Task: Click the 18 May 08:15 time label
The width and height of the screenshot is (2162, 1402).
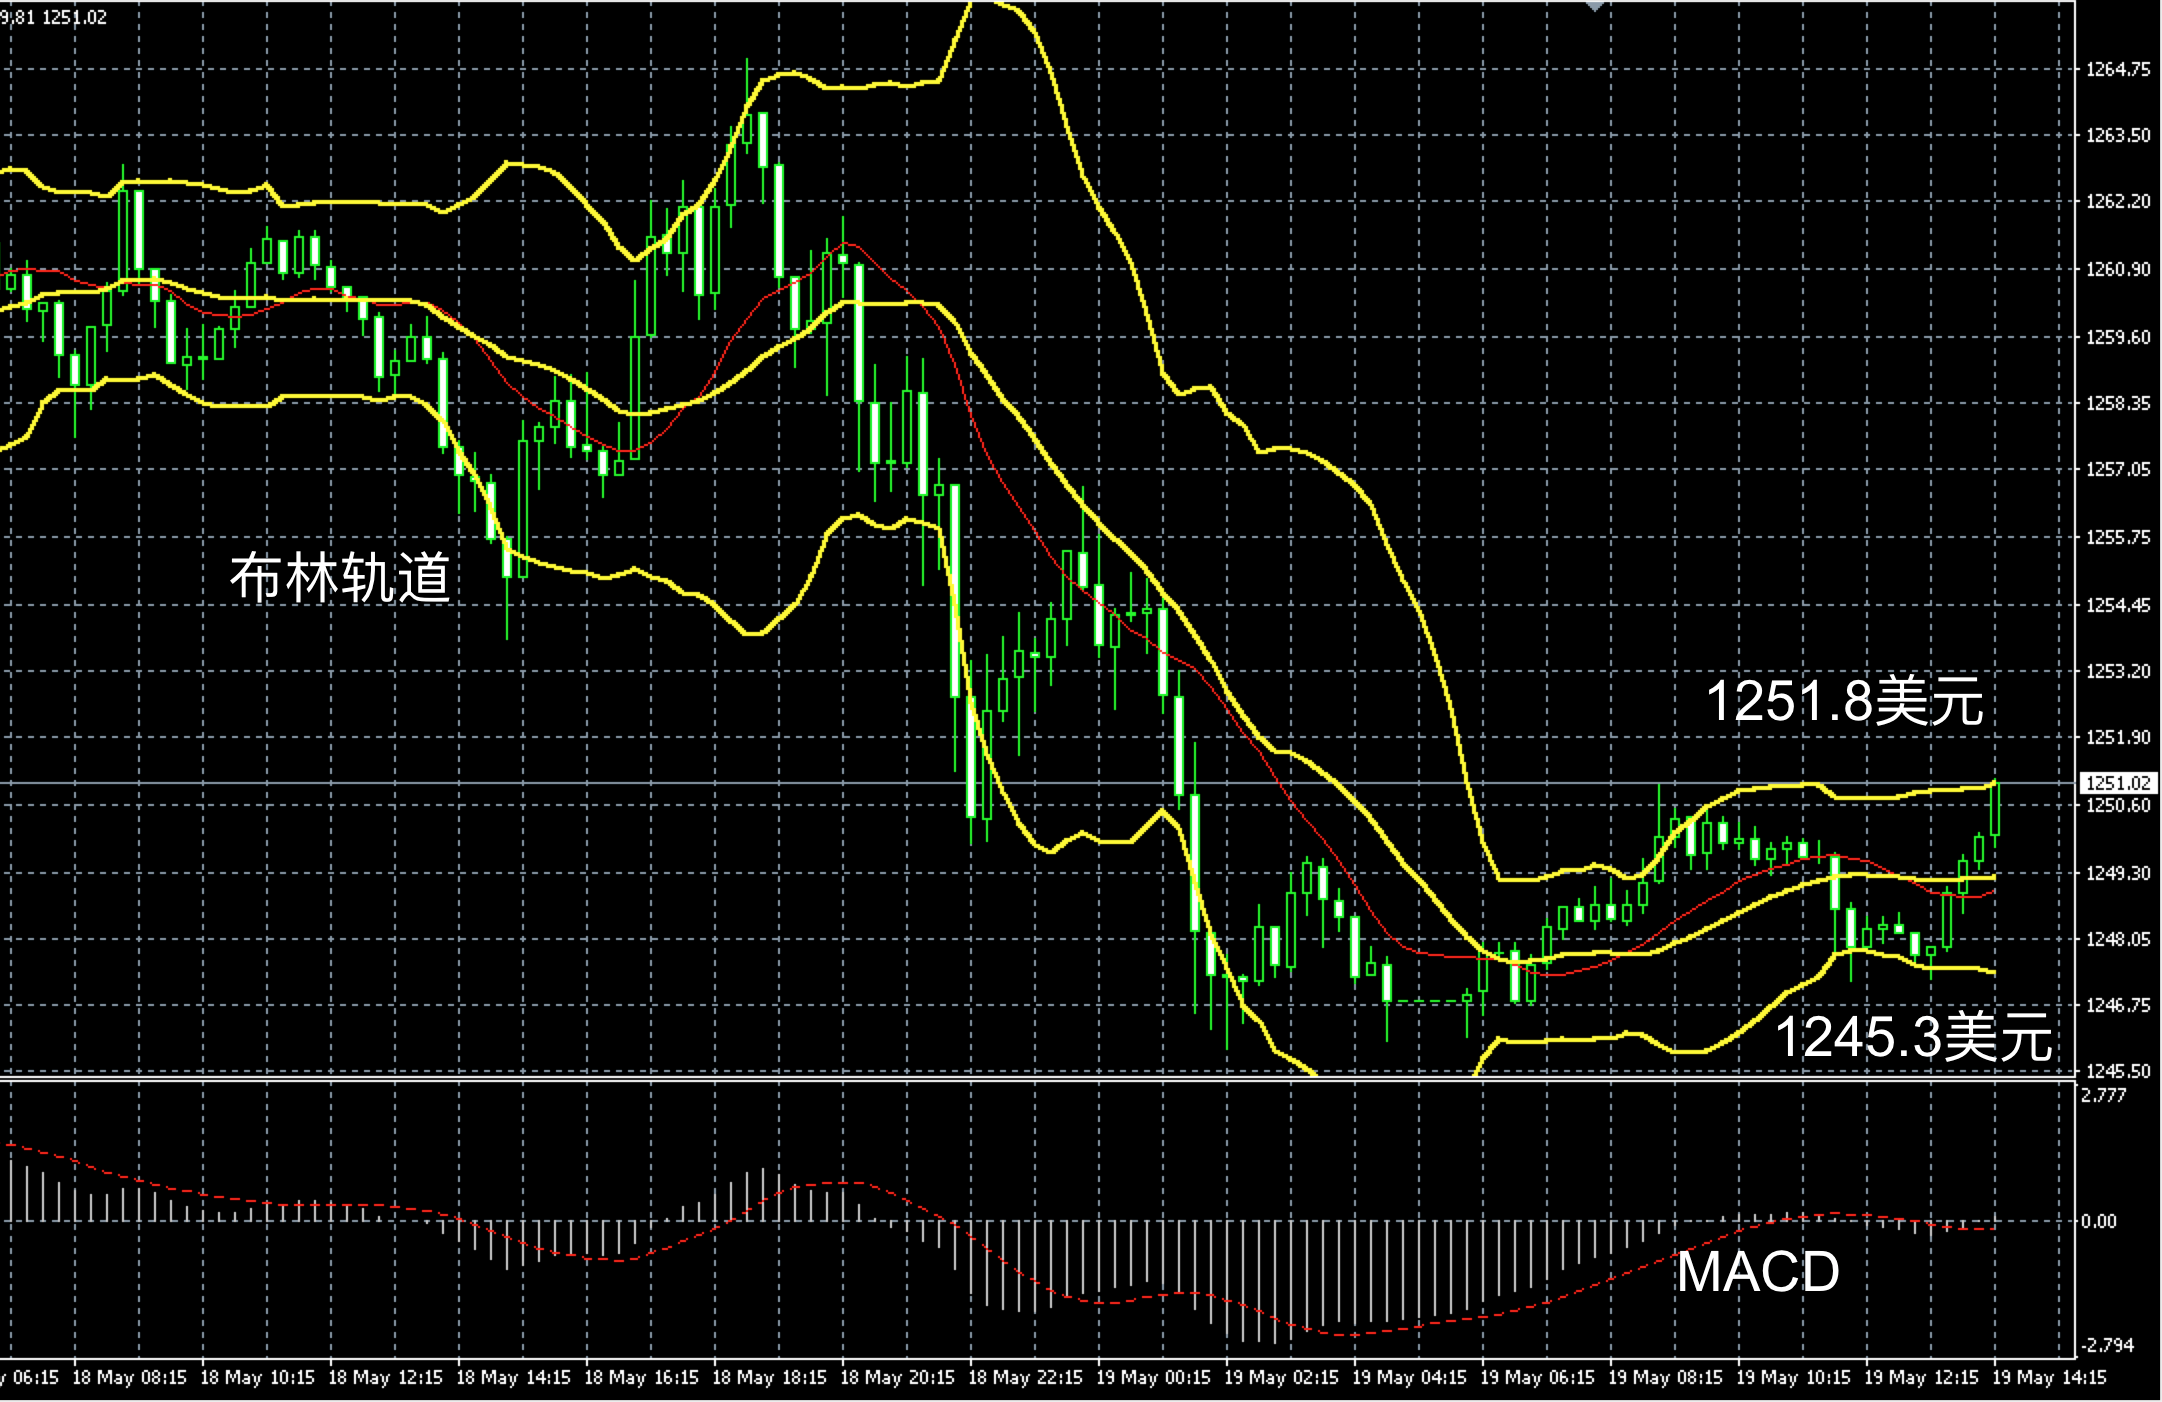Action: point(130,1378)
